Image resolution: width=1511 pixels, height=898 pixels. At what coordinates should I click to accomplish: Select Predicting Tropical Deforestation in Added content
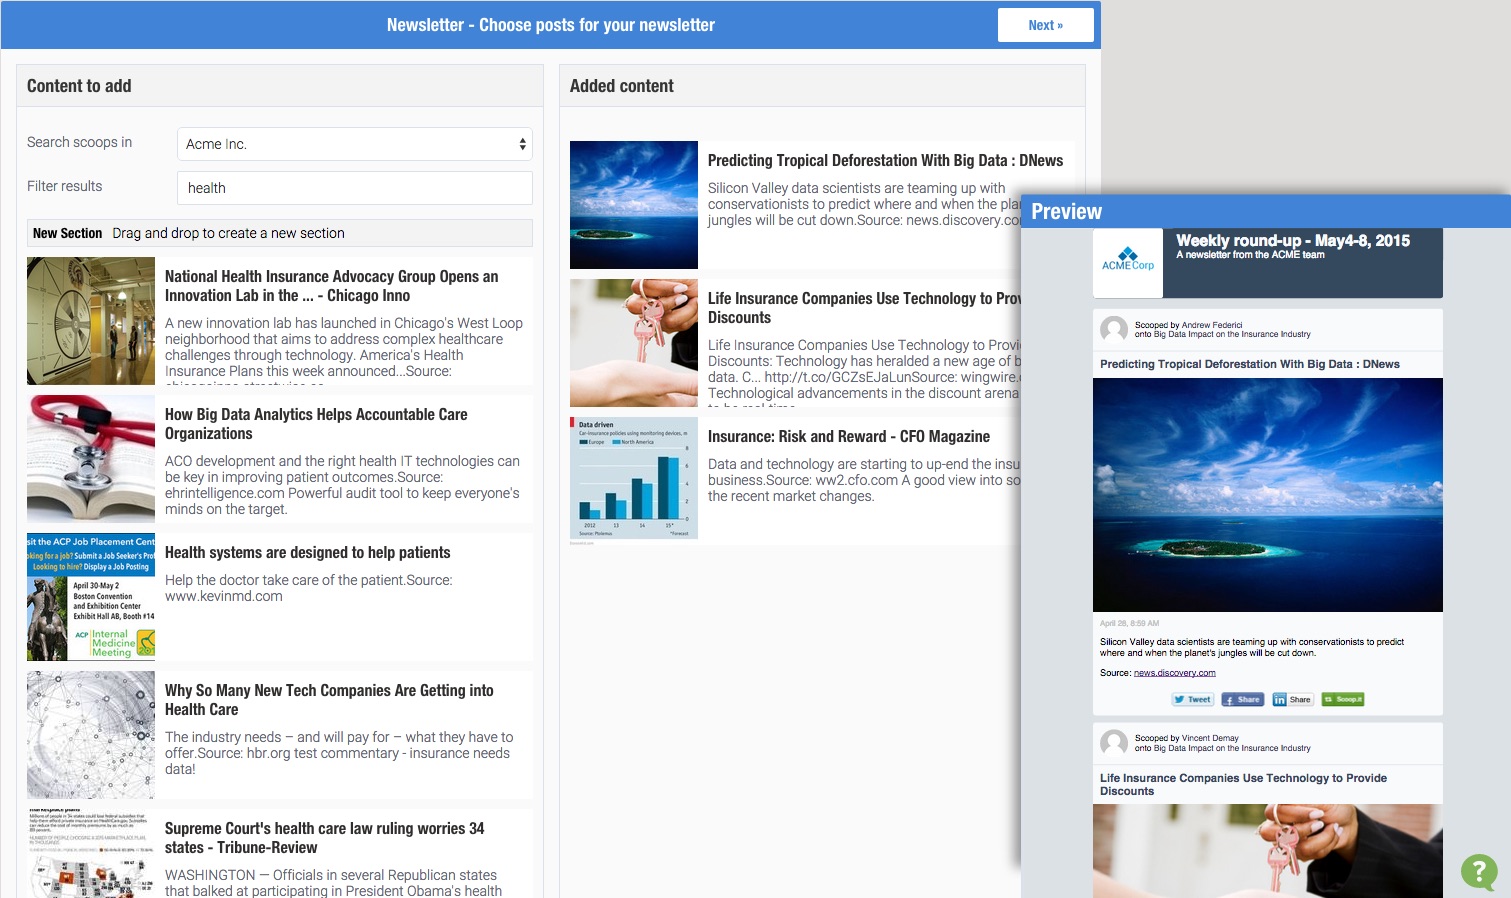[885, 161]
